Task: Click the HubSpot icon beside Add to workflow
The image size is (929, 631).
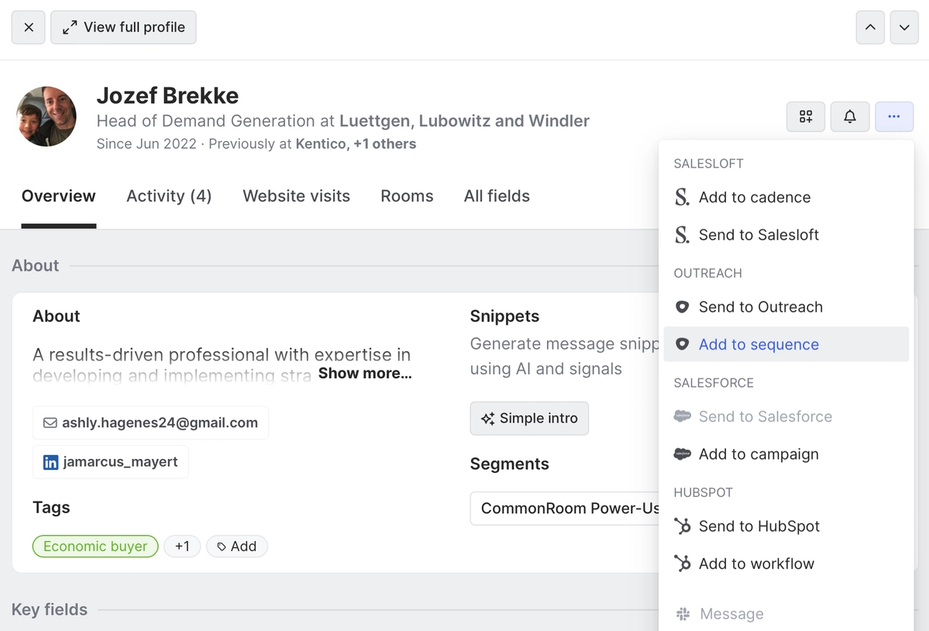Action: tap(683, 563)
